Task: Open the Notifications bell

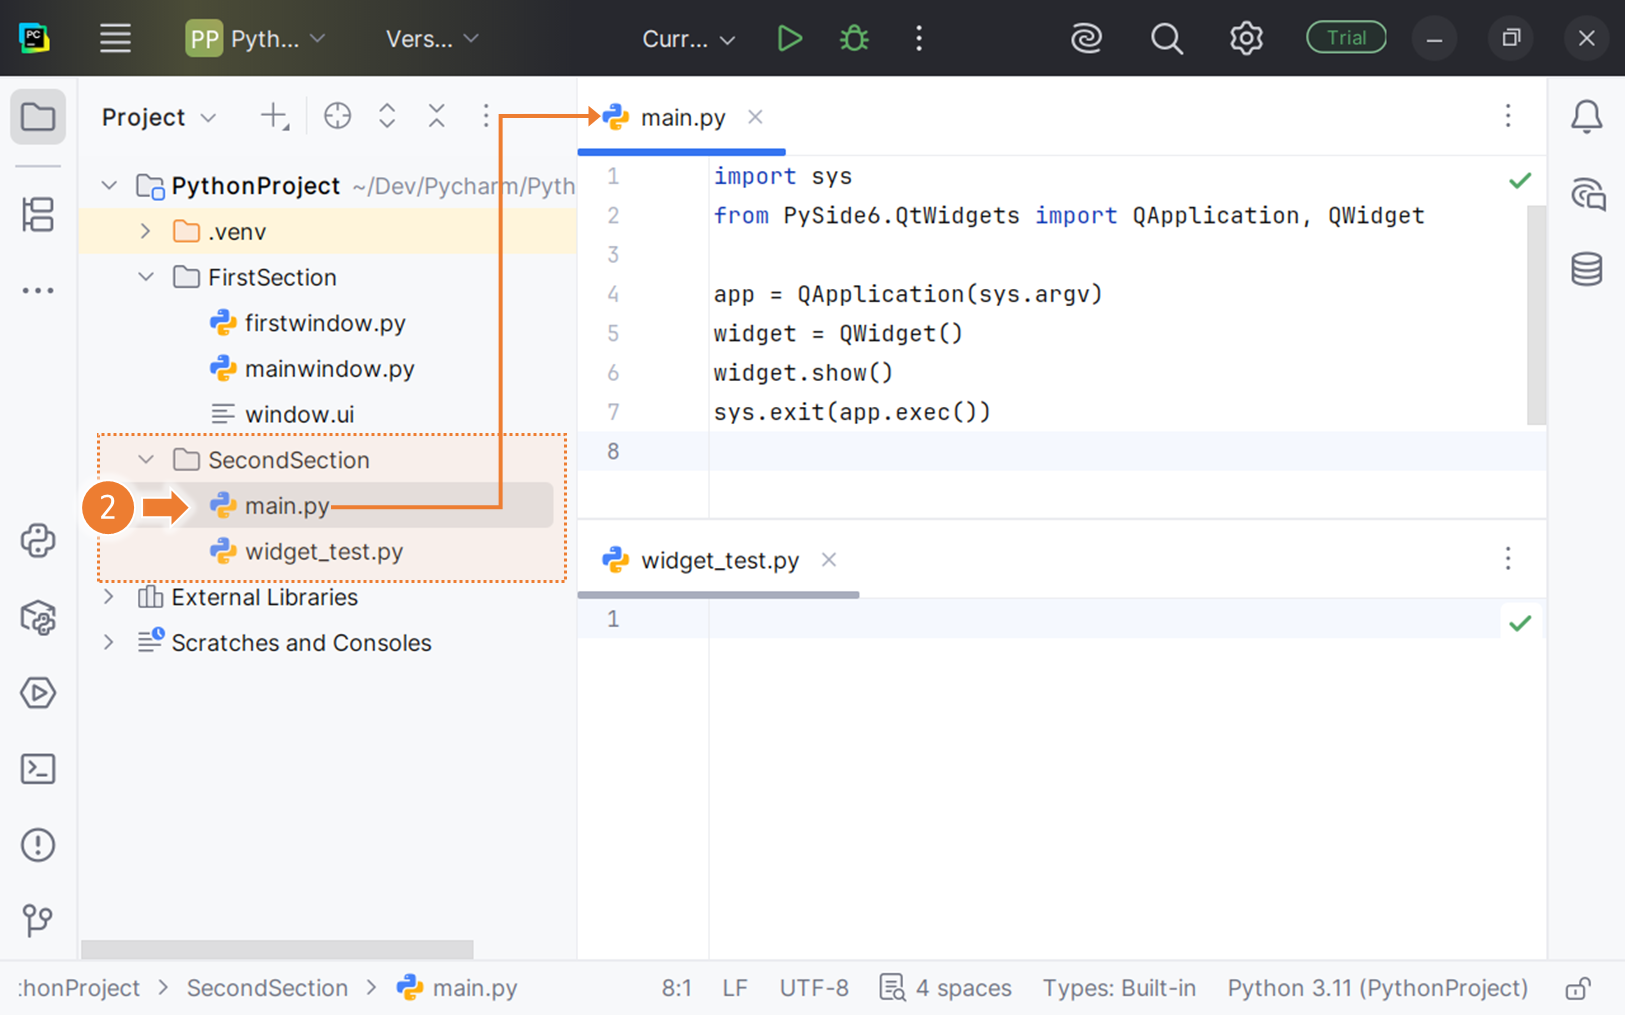Action: point(1586,116)
